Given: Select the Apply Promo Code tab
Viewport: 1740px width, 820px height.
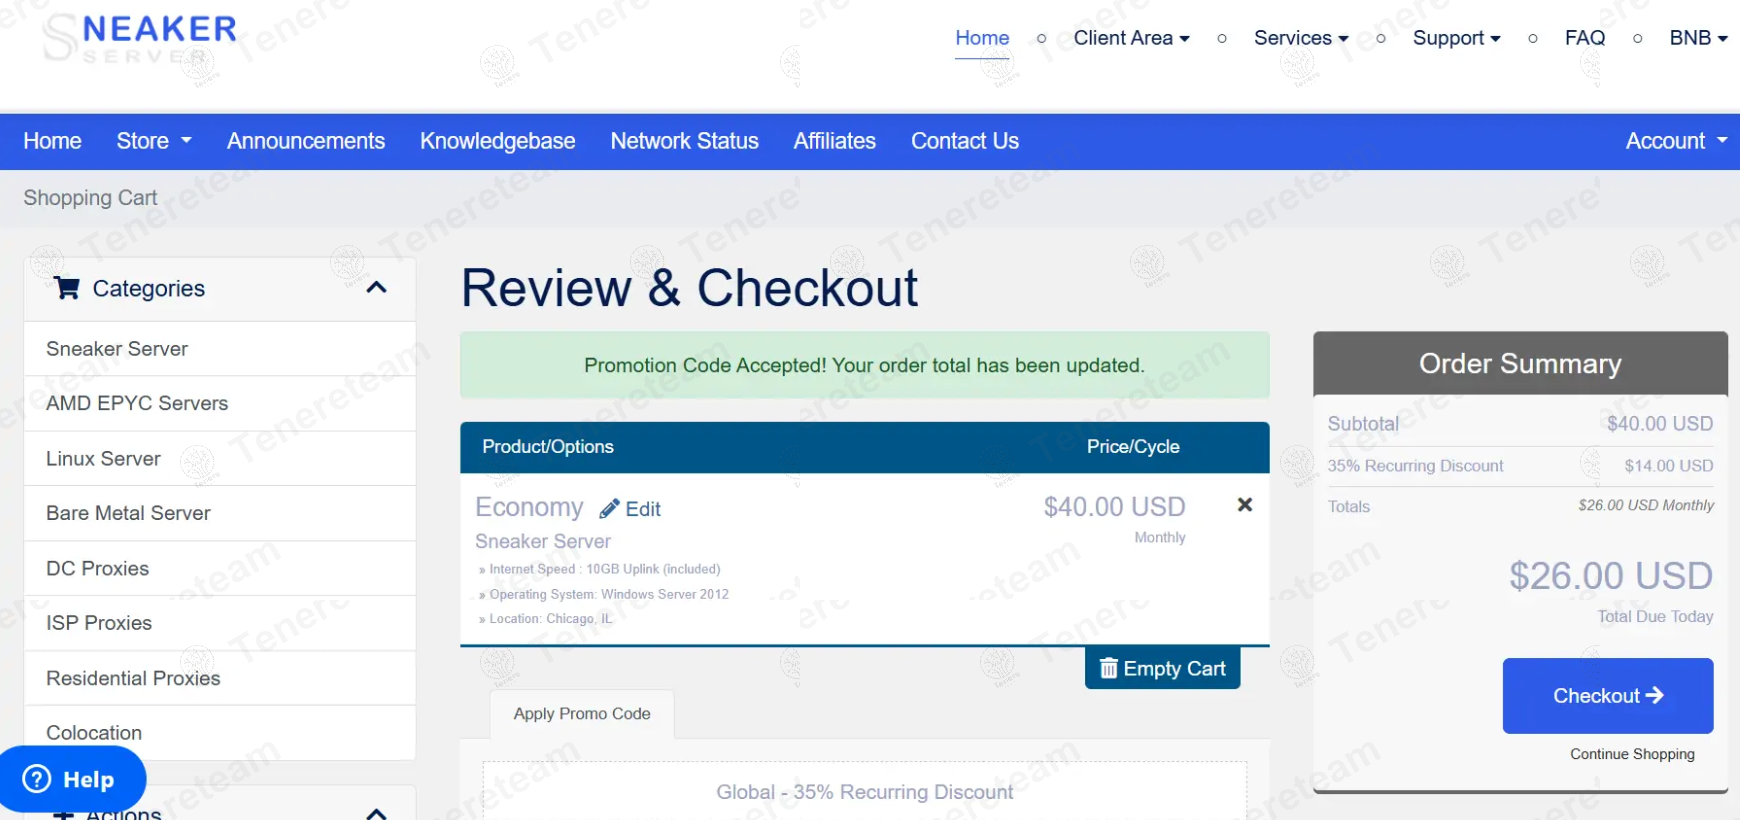Looking at the screenshot, I should point(582,714).
